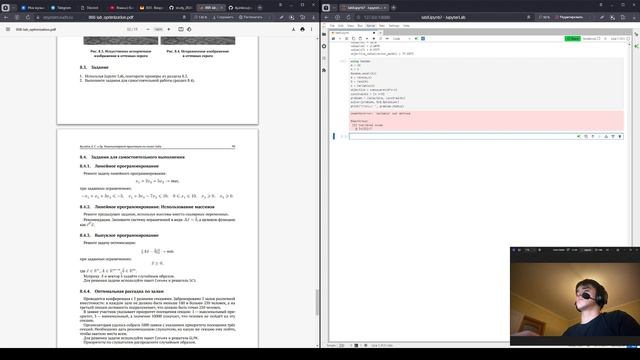Image resolution: width=640 pixels, height=360 pixels.
Task: Switch to the first GitHub study tab
Action: tap(180, 7)
